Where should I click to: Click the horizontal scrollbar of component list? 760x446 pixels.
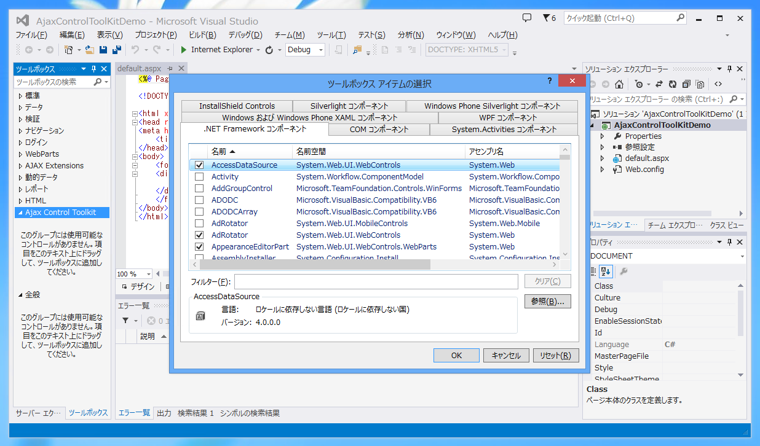(x=315, y=265)
